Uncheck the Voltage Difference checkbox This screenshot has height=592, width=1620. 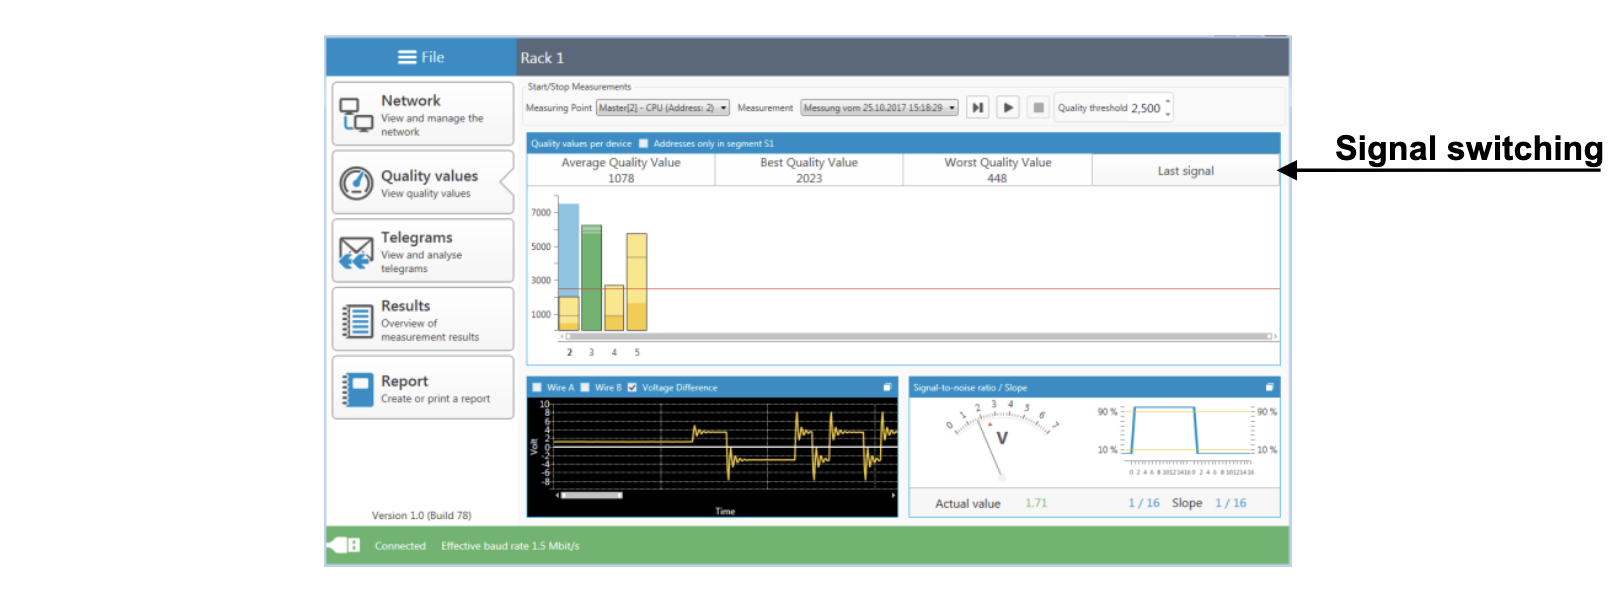coord(632,387)
